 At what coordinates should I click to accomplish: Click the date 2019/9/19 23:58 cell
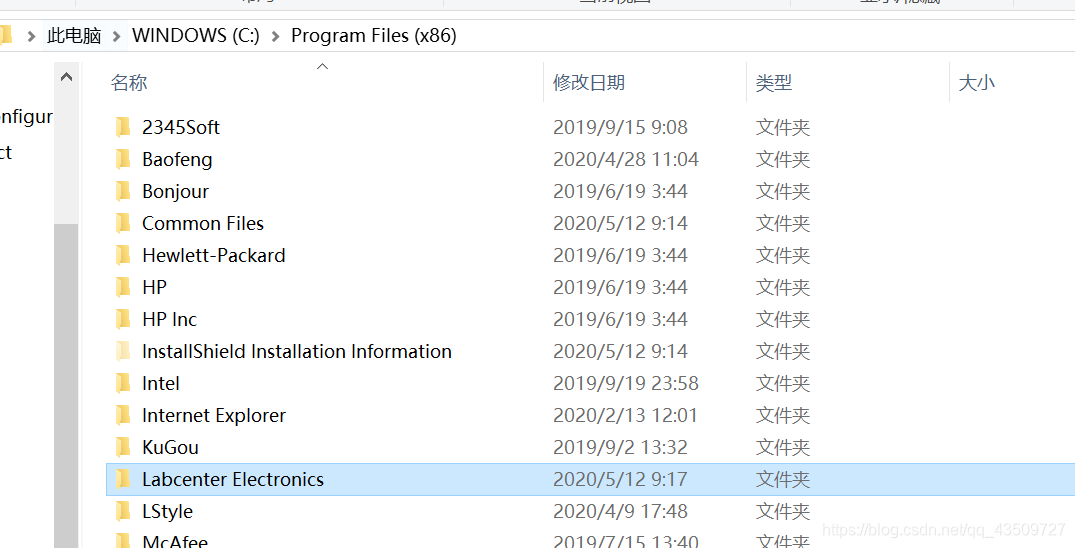[626, 383]
